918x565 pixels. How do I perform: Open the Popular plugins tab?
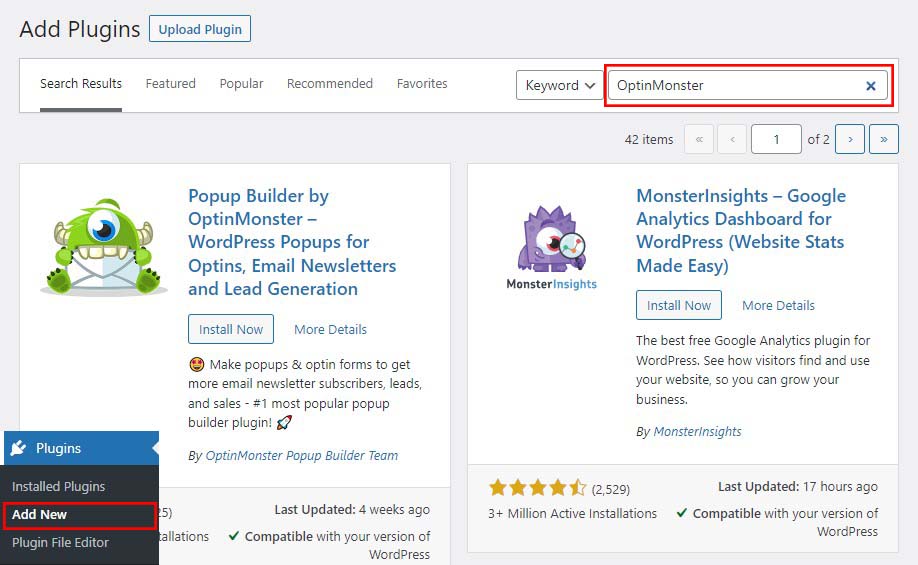click(241, 84)
